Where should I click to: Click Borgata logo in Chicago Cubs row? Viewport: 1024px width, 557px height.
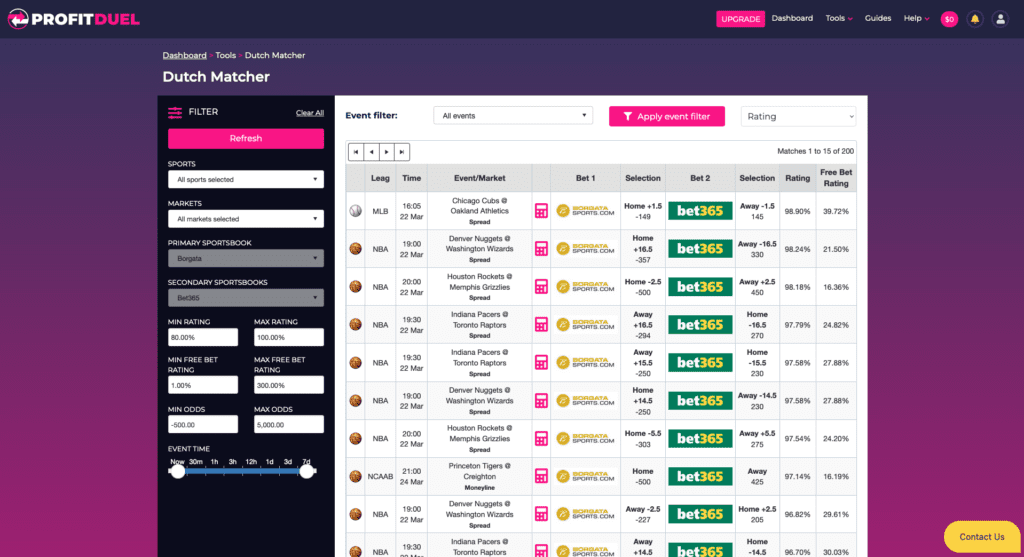tap(586, 211)
